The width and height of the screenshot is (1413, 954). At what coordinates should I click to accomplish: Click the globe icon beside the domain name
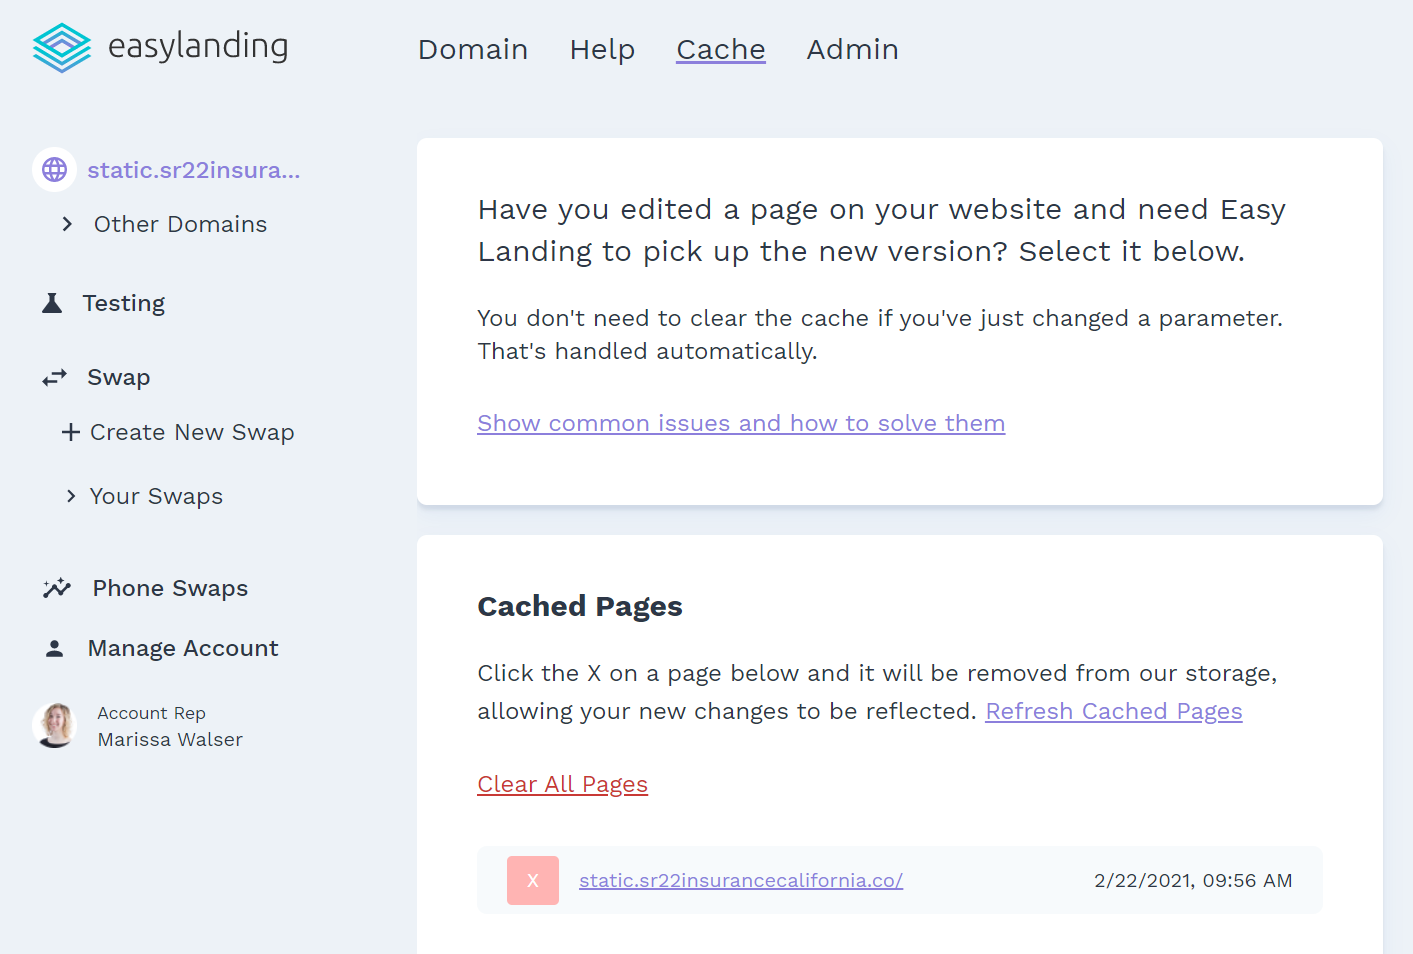tap(55, 170)
